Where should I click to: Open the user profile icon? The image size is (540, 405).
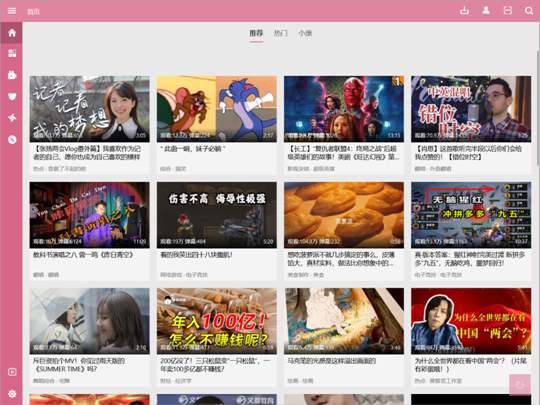pos(486,11)
